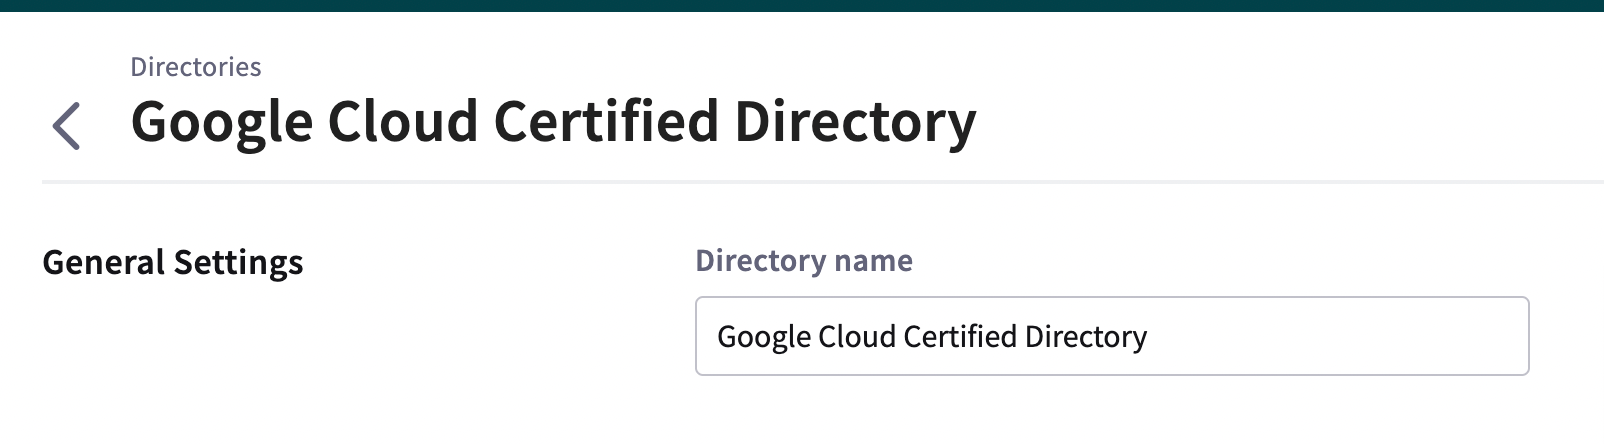
Task: Click the dark teal top header bar
Action: 802,5
